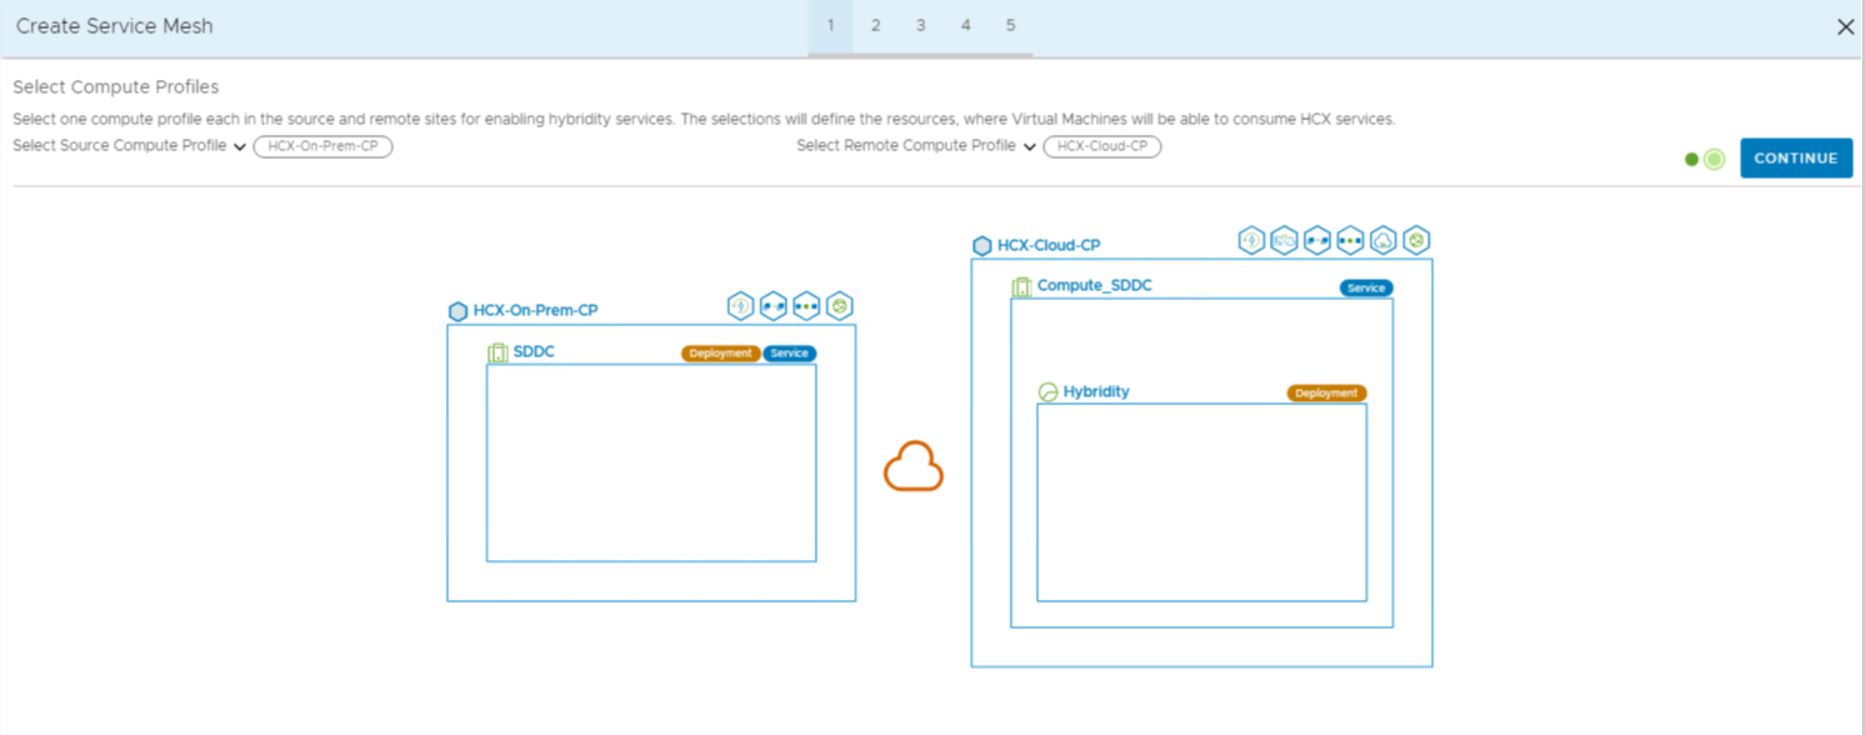The width and height of the screenshot is (1865, 735).
Task: Click the Deployment badge on the SDDC box
Action: pos(720,353)
